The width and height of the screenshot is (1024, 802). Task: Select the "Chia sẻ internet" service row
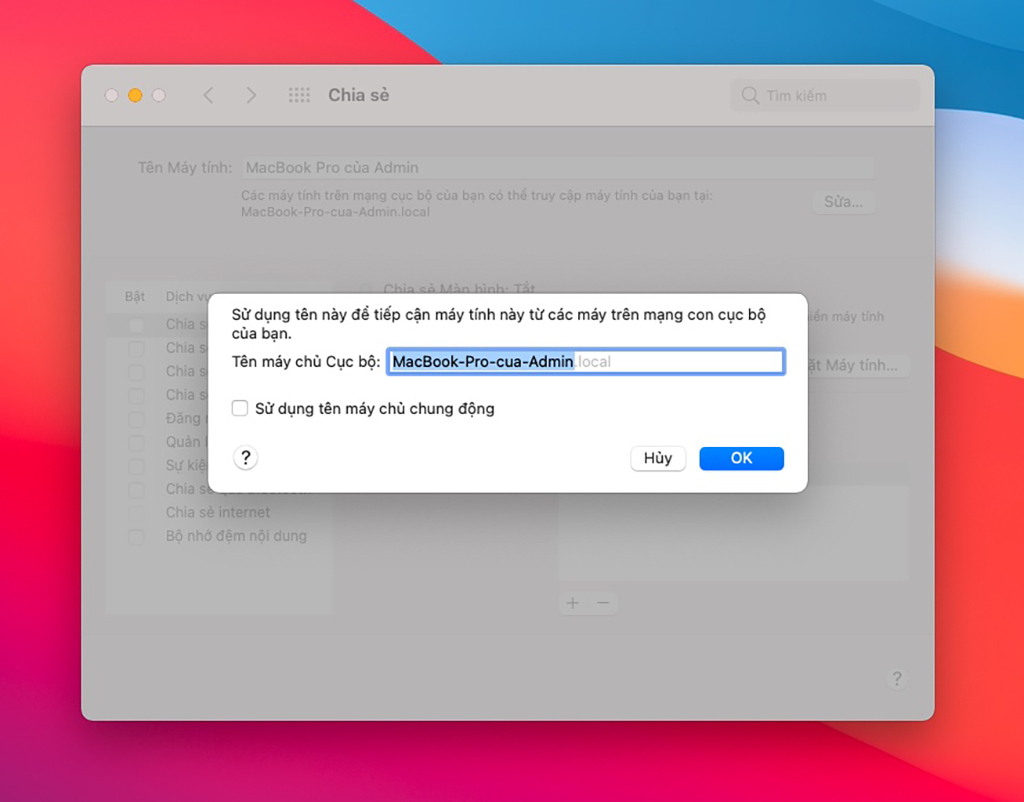tap(219, 513)
